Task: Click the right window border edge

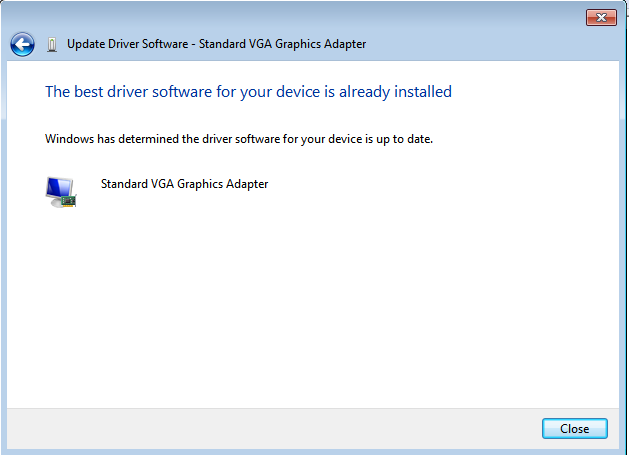Action: point(625,250)
